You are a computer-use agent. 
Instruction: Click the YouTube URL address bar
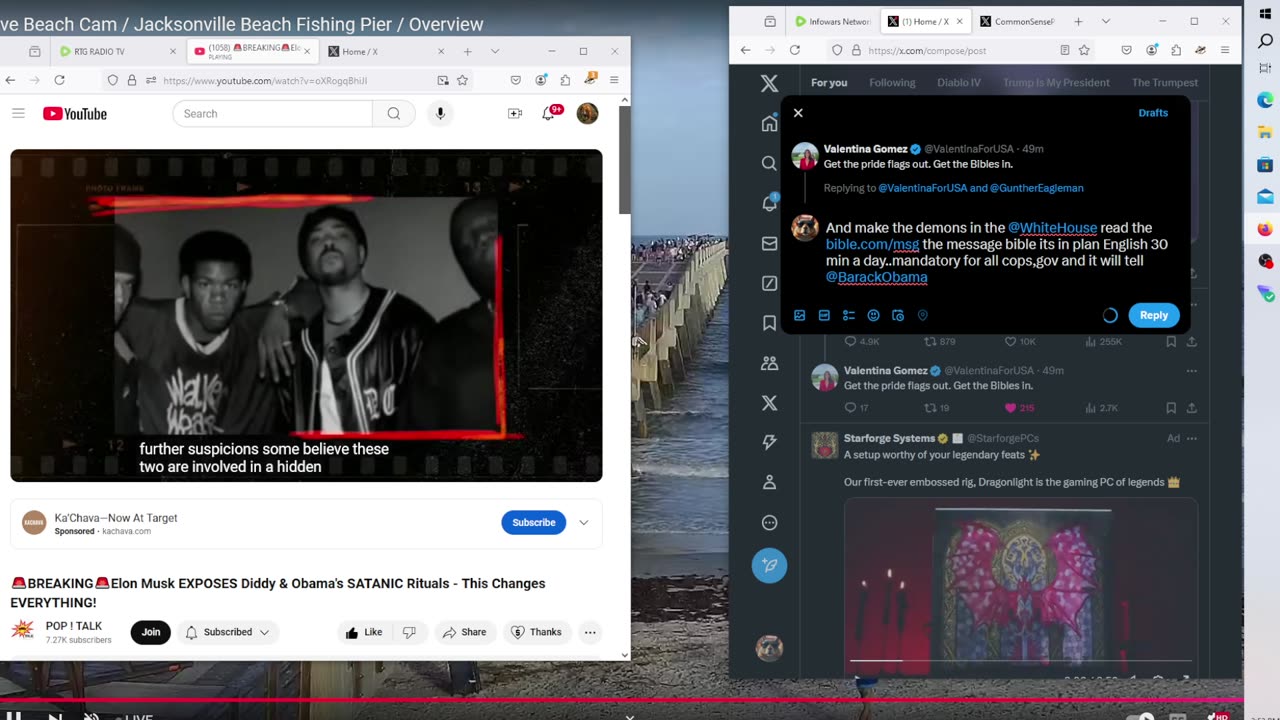click(290, 80)
